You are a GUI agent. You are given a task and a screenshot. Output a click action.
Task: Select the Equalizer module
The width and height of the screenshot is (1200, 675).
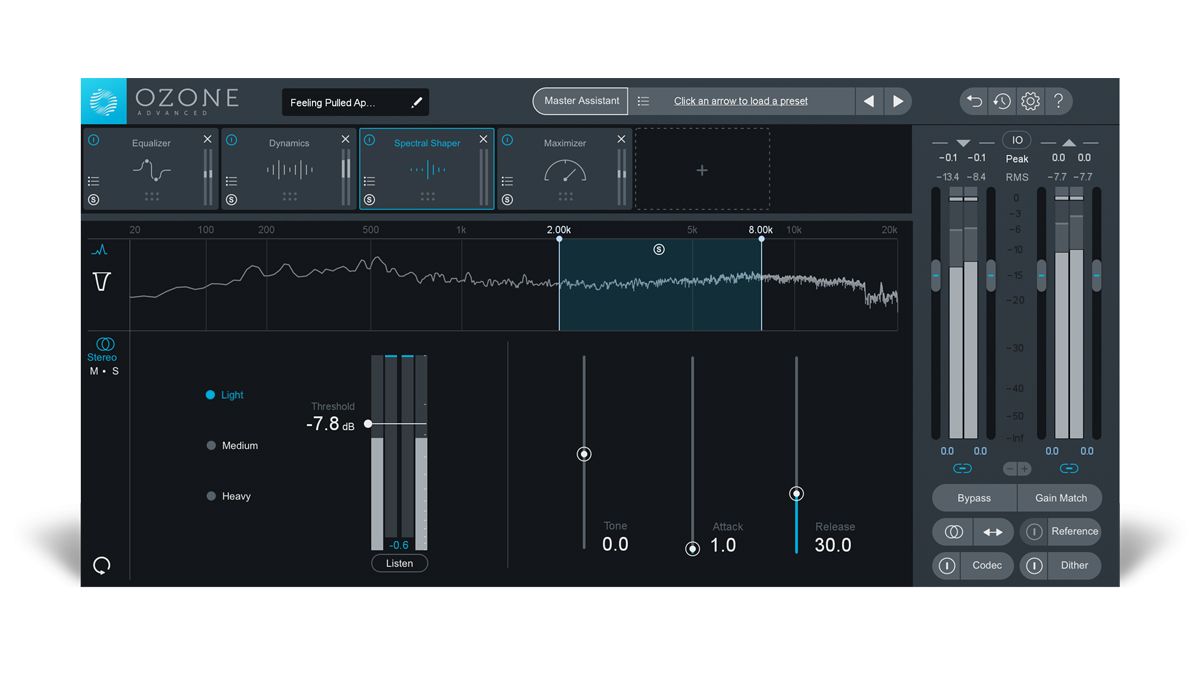pos(152,143)
